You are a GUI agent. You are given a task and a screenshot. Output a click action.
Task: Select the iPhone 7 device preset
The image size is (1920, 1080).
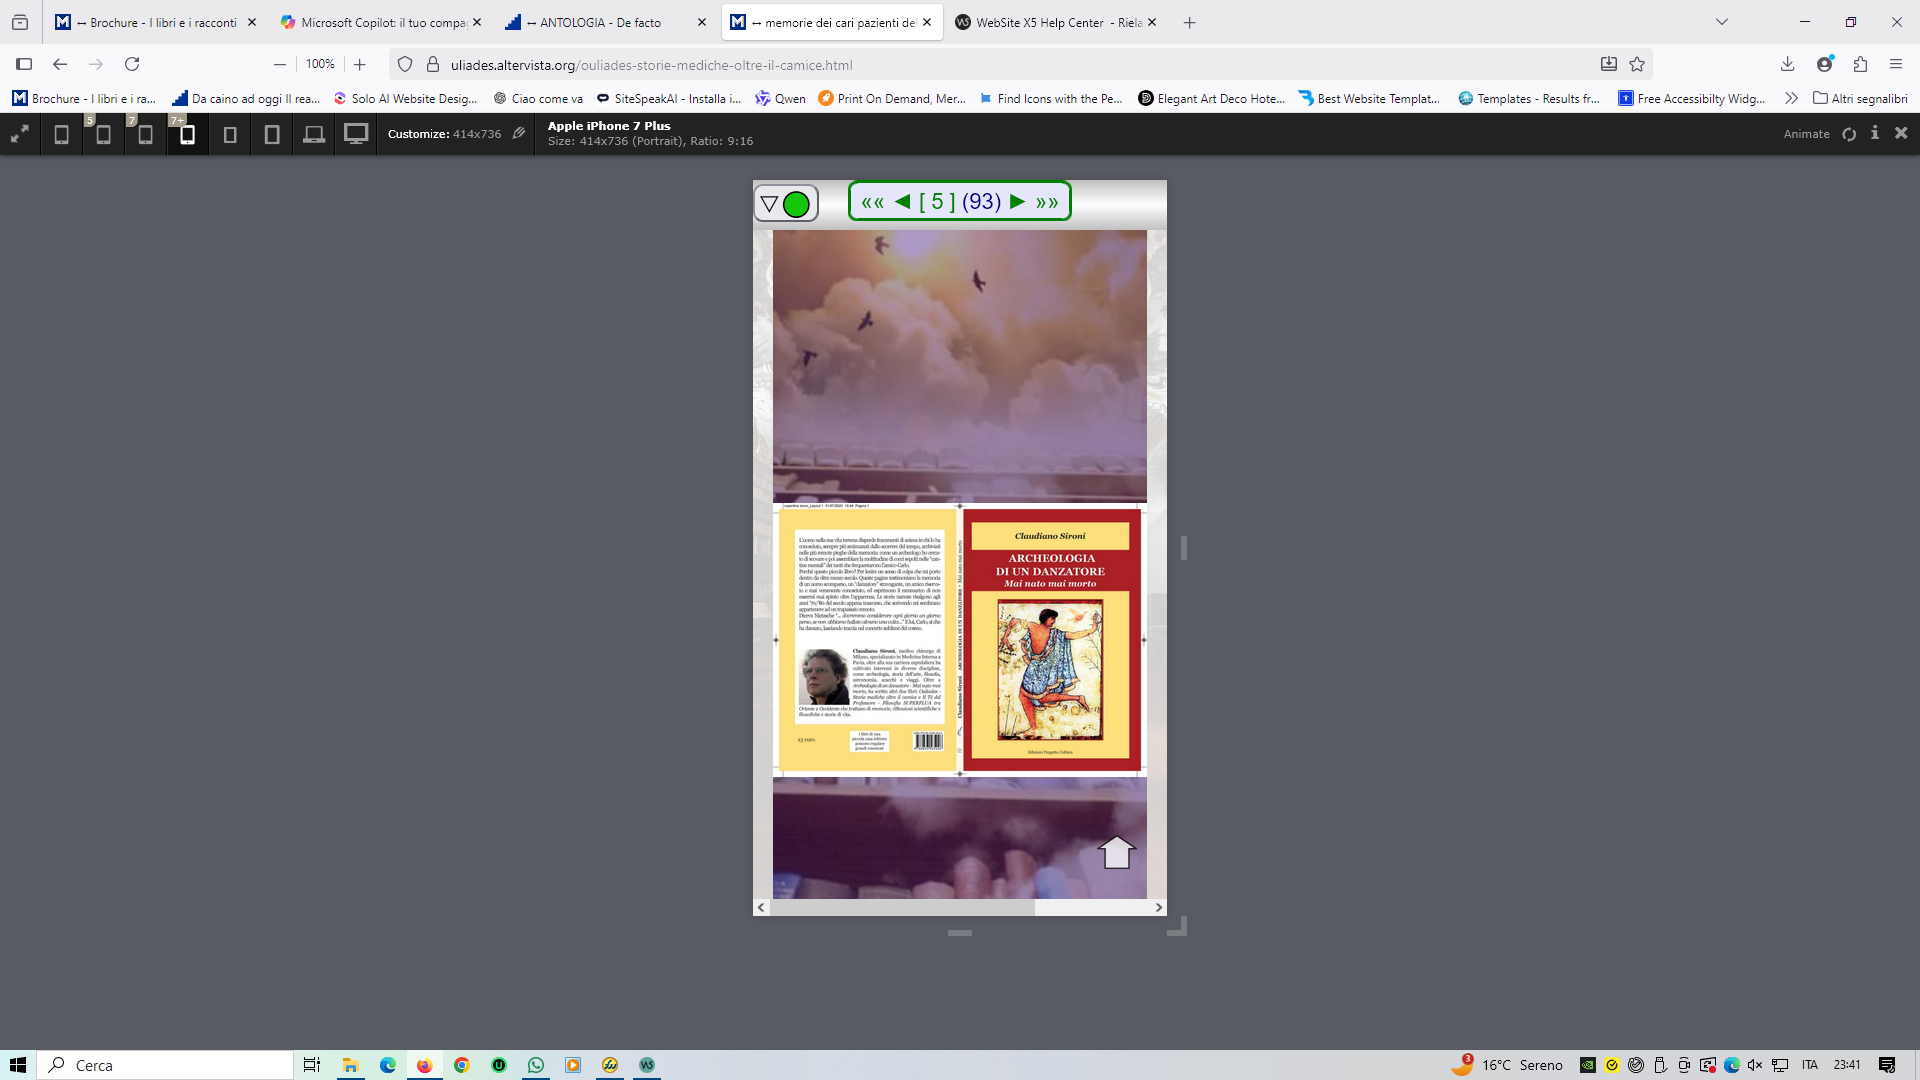145,134
